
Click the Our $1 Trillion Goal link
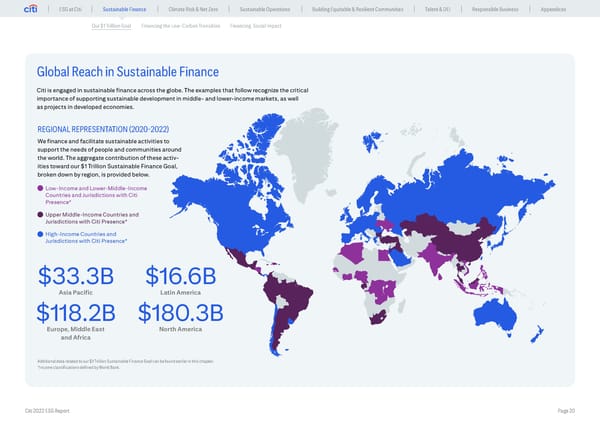110,27
